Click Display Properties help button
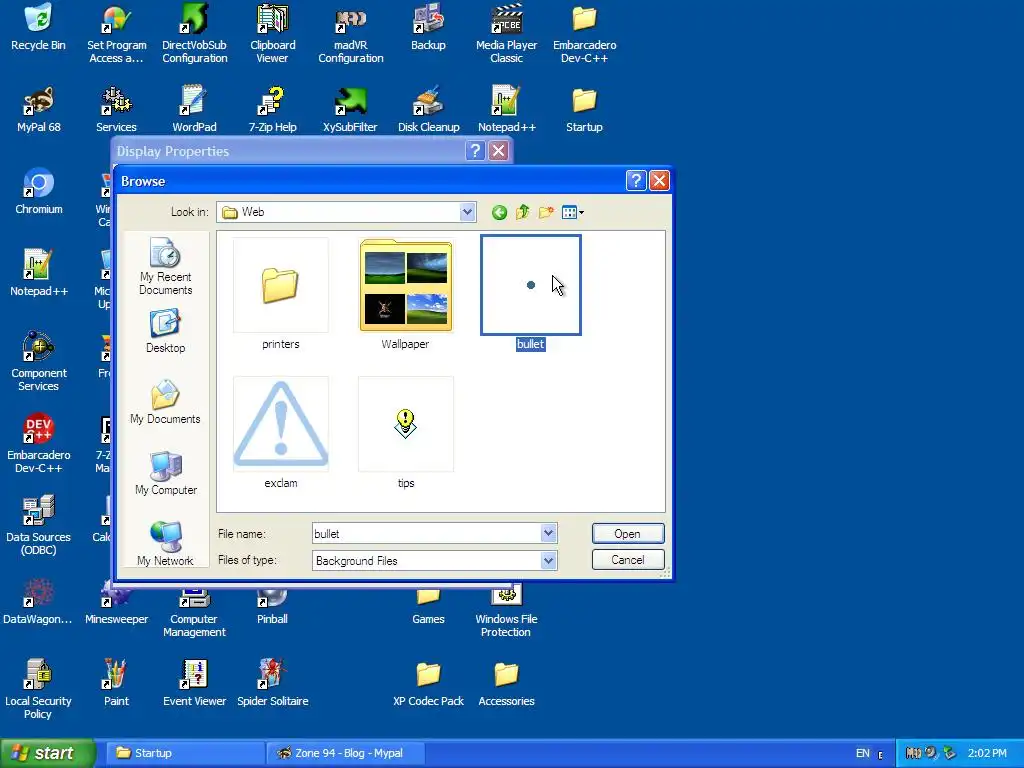Image resolution: width=1024 pixels, height=768 pixels. [475, 151]
